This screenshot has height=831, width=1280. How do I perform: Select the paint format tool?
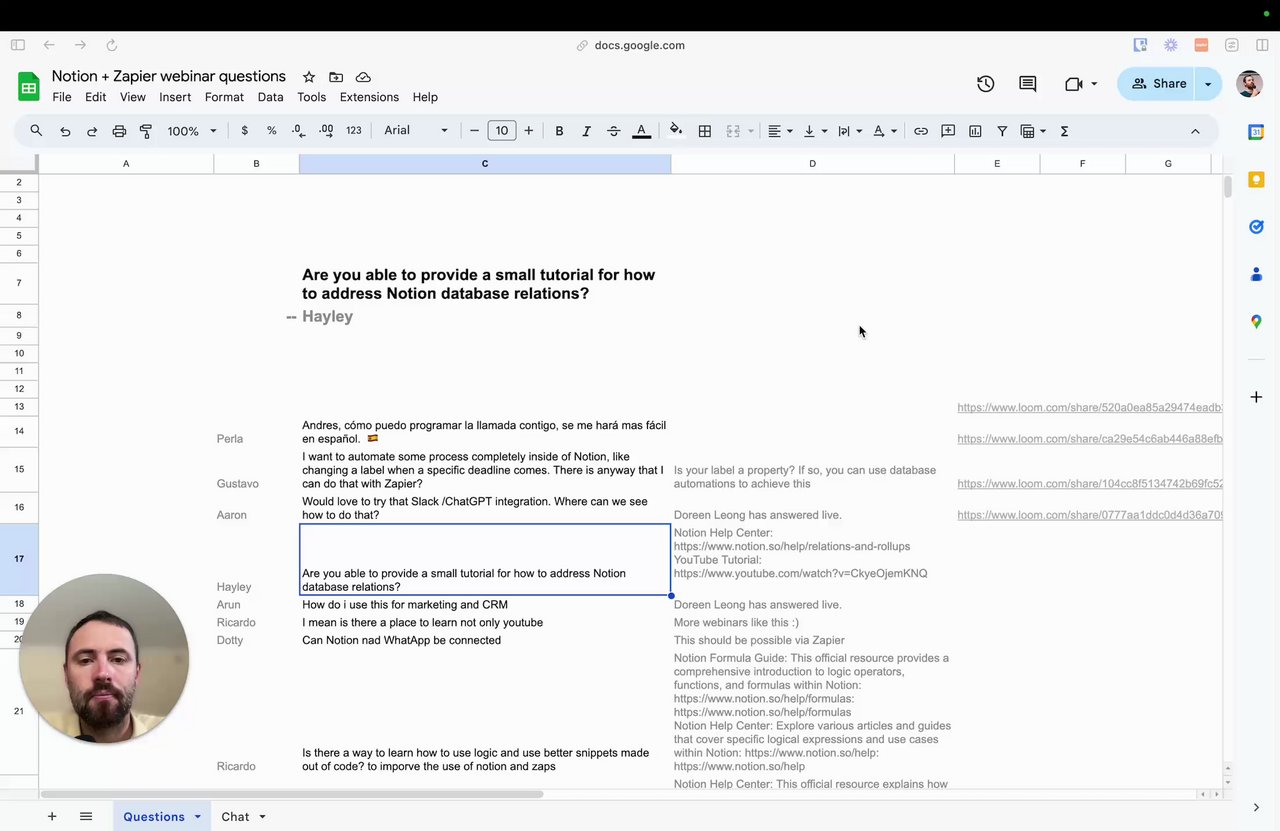[x=146, y=131]
